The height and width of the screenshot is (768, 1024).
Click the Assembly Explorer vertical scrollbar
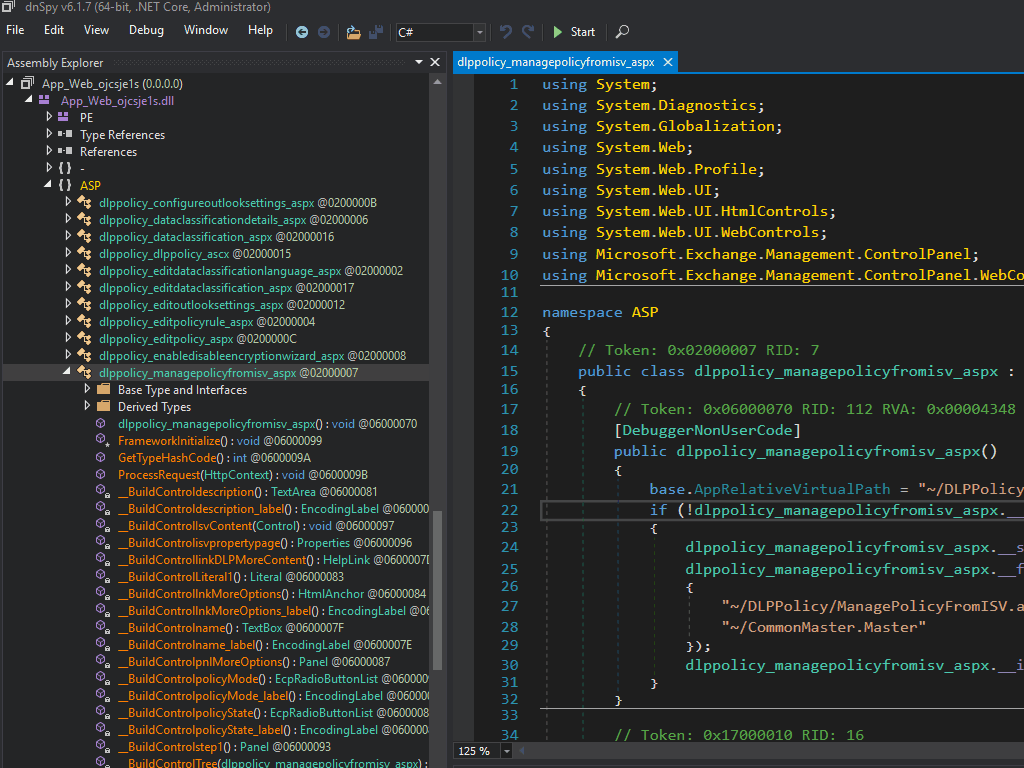436,590
